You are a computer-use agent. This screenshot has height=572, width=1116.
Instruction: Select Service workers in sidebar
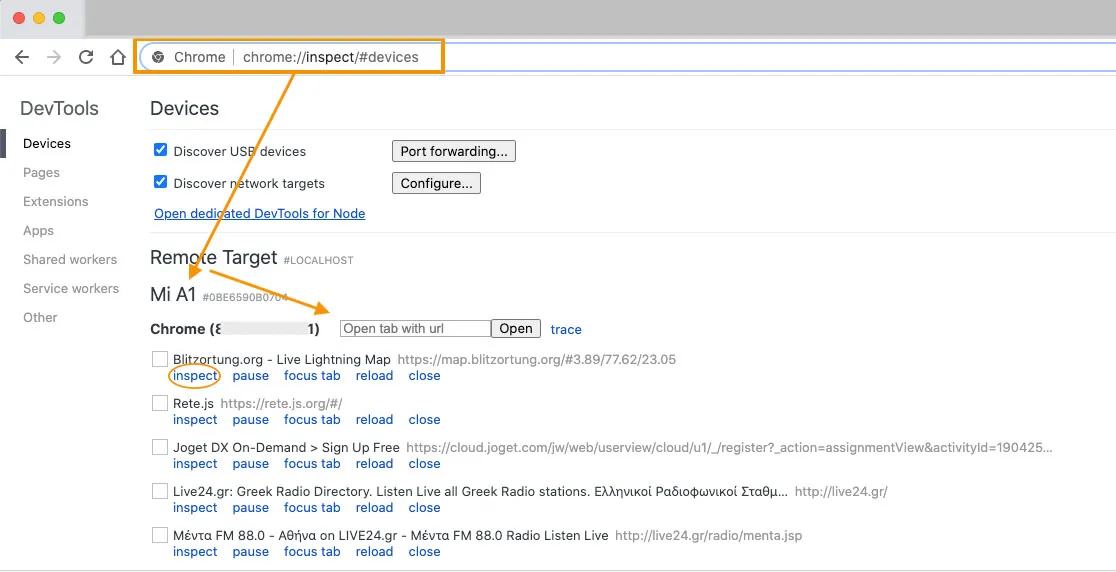coord(71,288)
